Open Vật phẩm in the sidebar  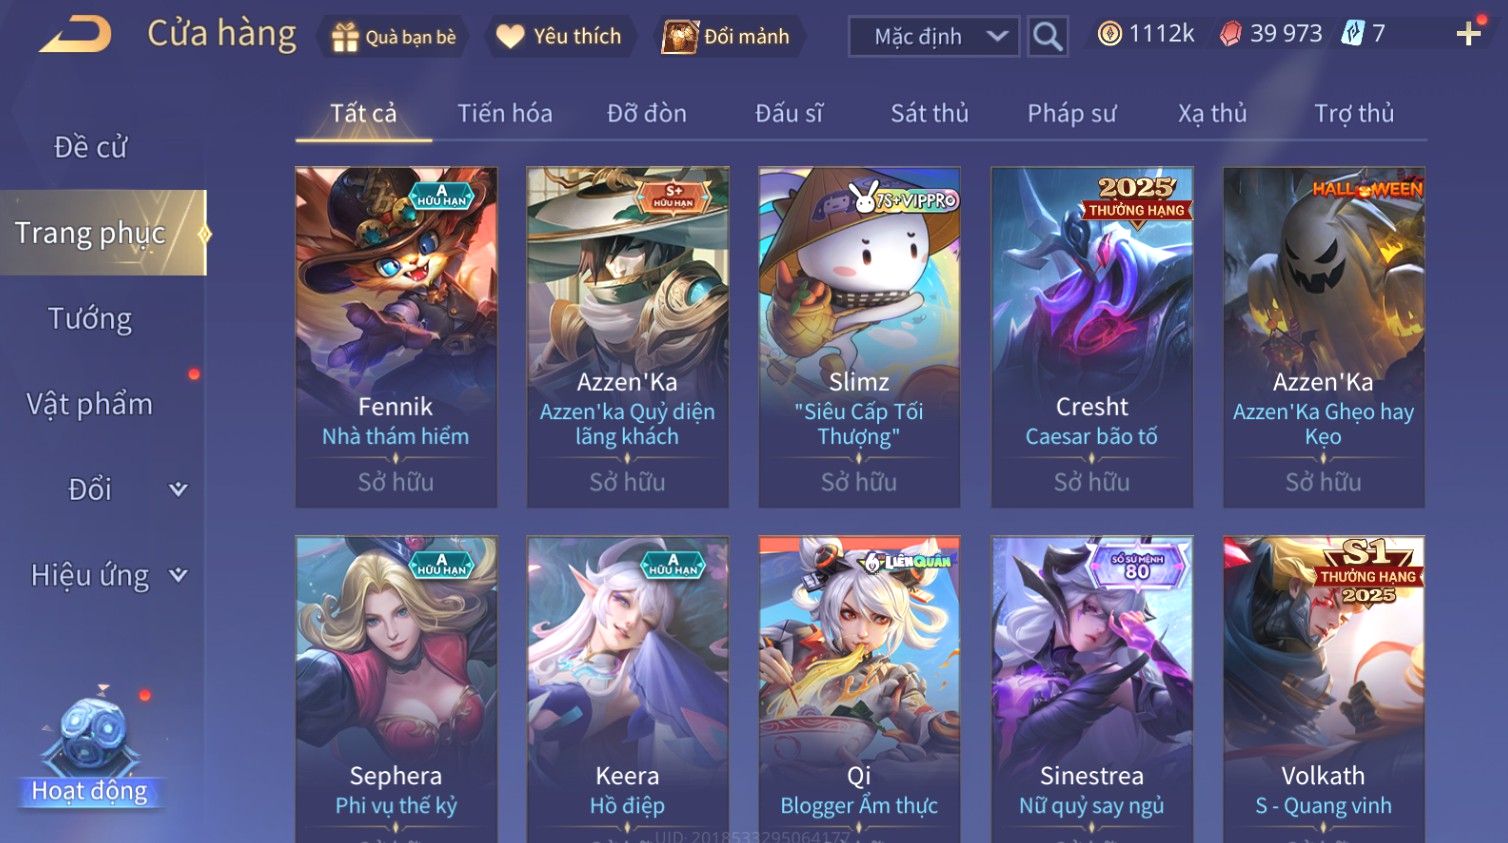coord(90,404)
